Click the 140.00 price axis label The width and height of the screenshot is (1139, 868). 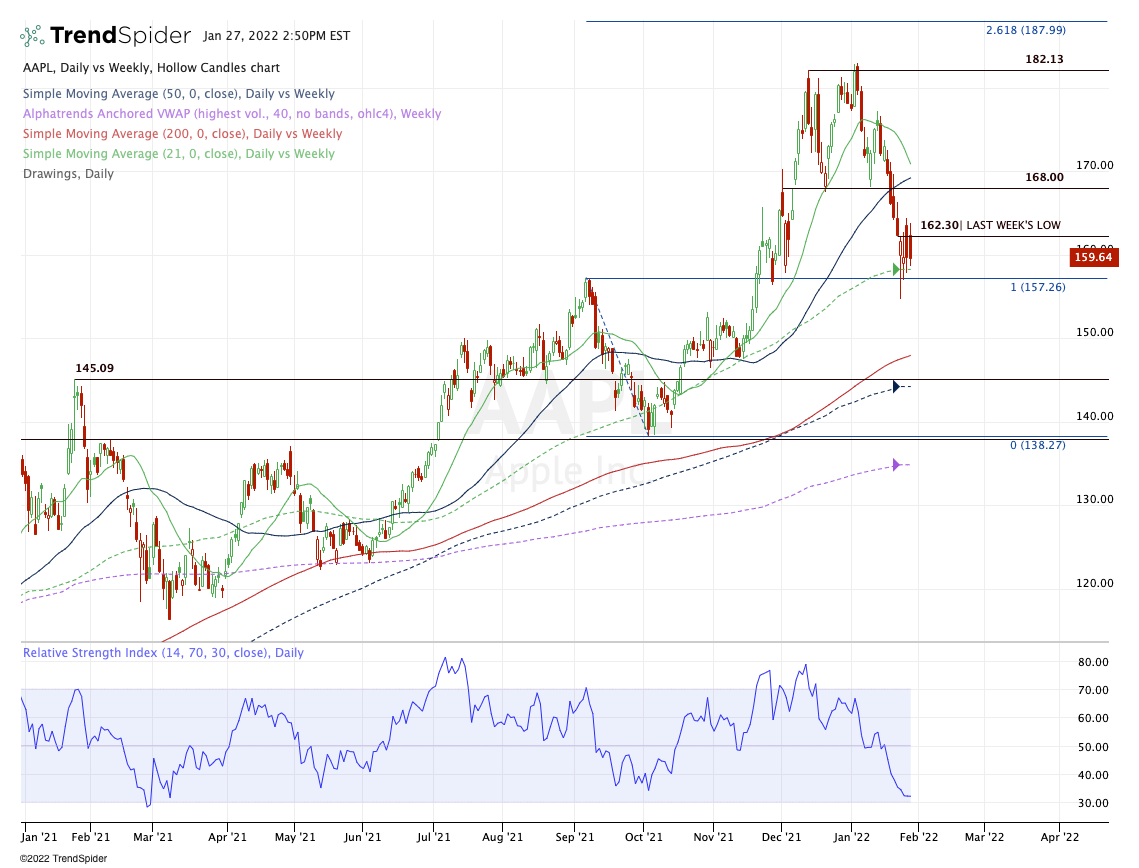[x=1095, y=416]
